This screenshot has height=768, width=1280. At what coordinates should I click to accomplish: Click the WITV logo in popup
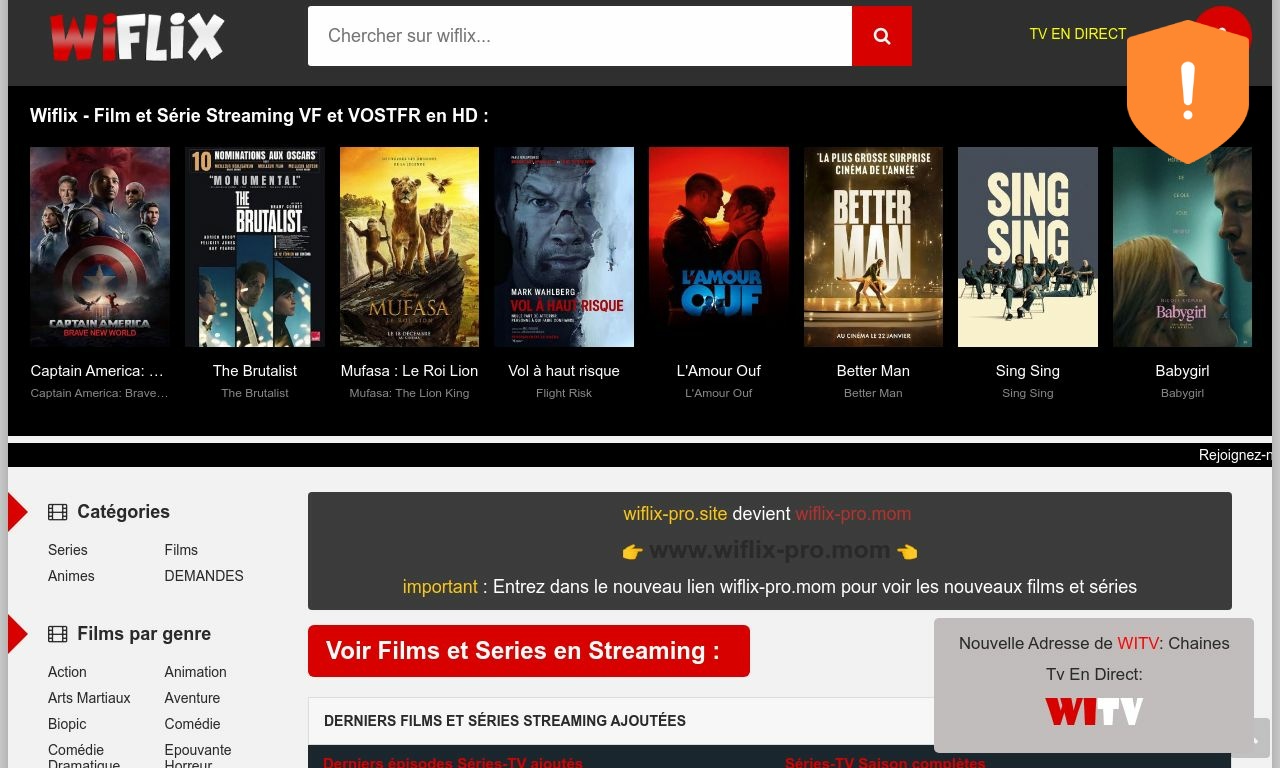coord(1094,711)
